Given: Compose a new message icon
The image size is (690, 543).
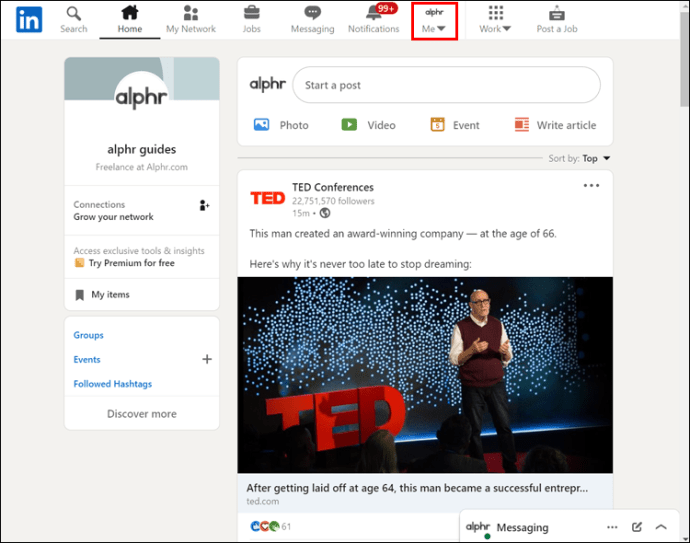Looking at the screenshot, I should [637, 527].
